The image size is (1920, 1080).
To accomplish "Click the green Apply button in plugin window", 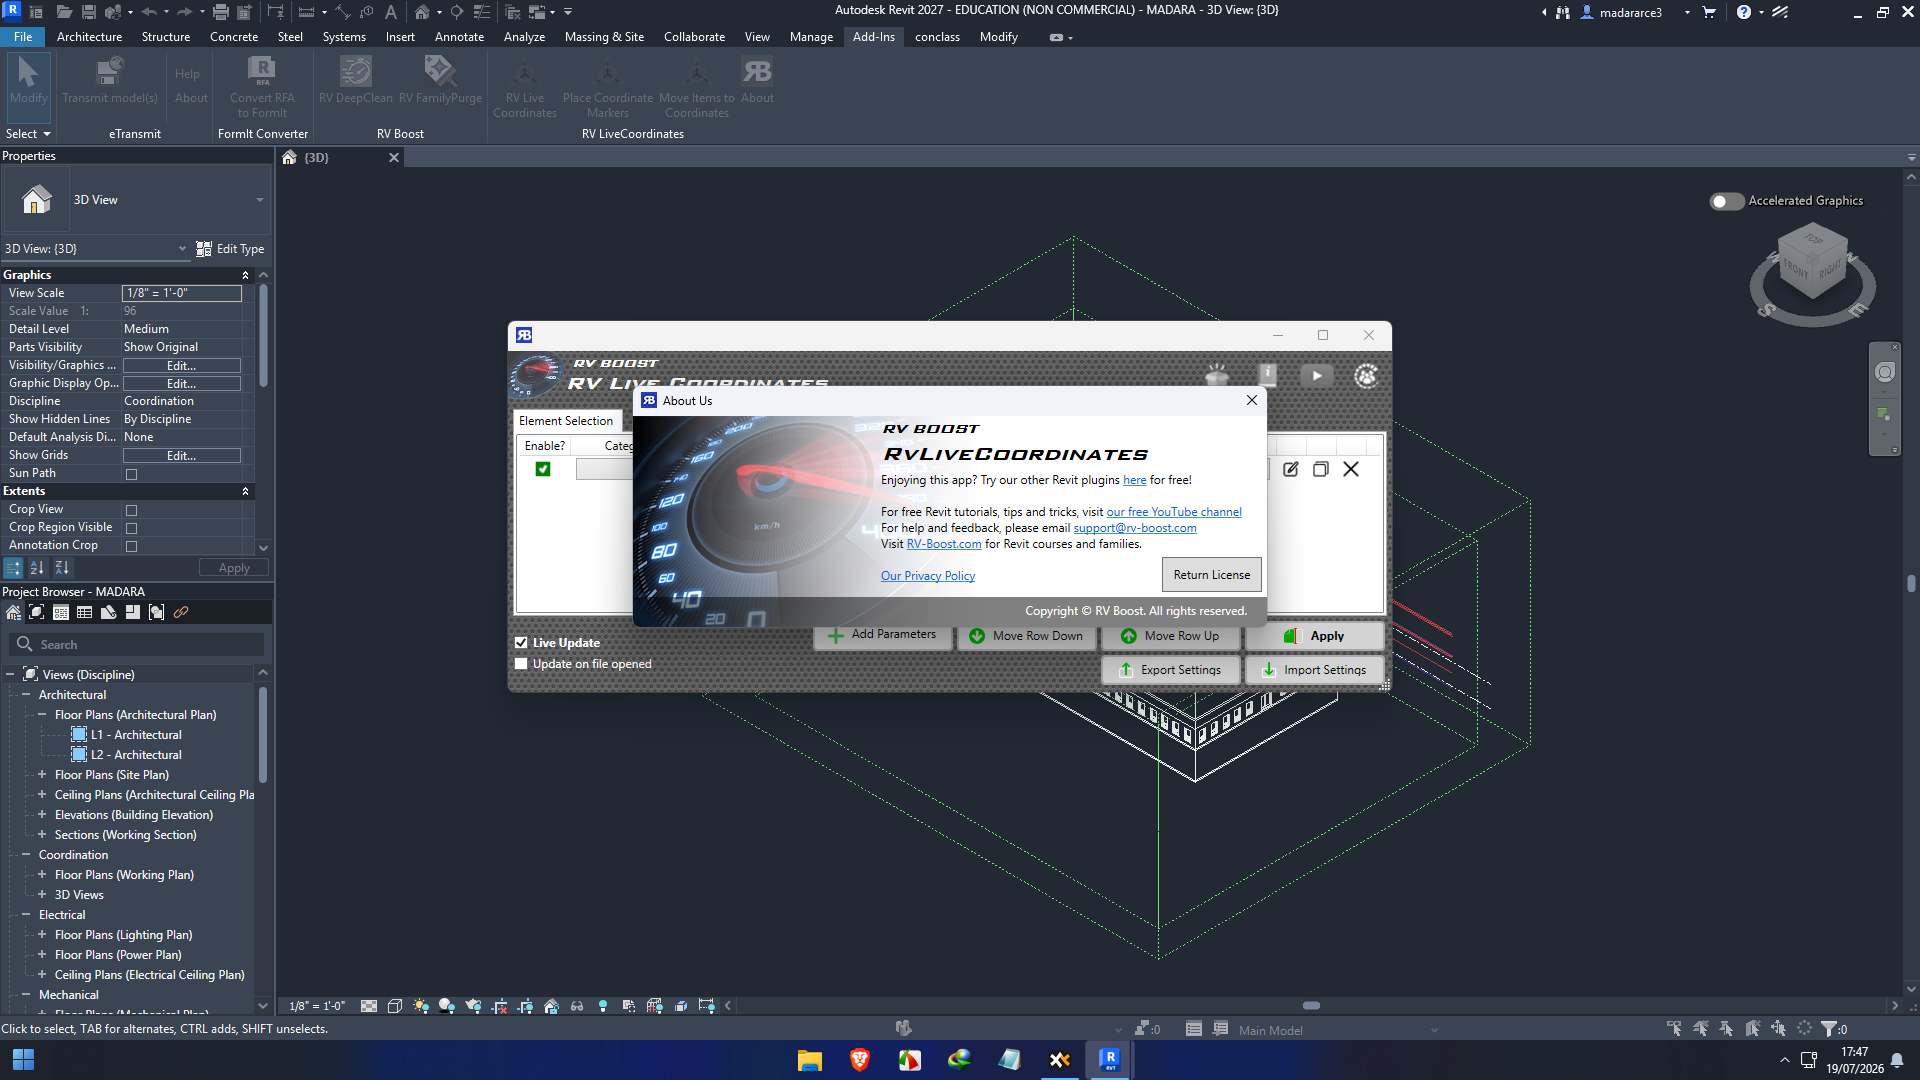I will click(x=1315, y=636).
